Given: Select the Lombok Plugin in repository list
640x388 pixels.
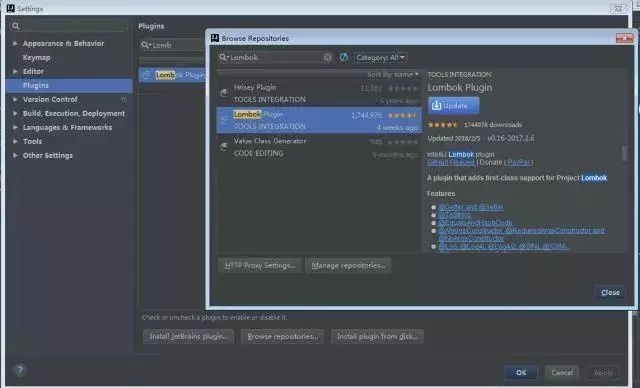Looking at the screenshot, I should click(x=319, y=120).
